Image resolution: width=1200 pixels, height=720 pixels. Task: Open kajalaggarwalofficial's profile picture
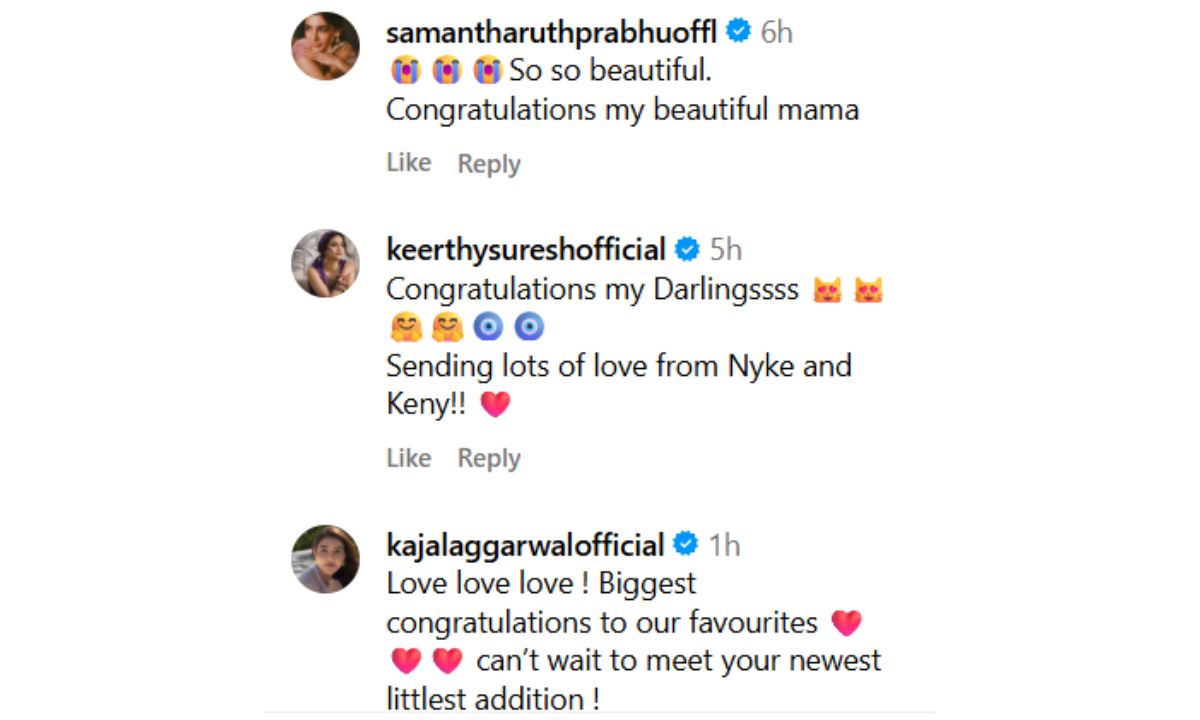tap(324, 559)
